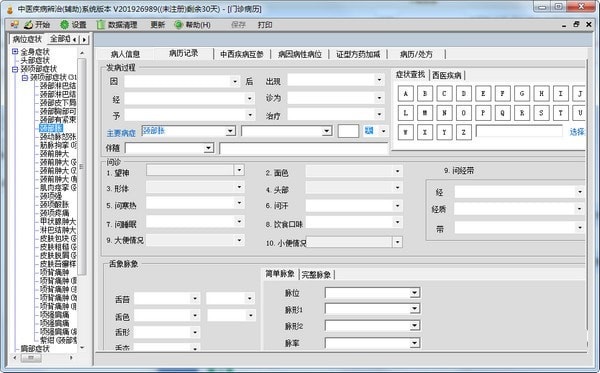
Task: Select 颈动脉怒张 in the symptom tree
Action: tap(58, 137)
